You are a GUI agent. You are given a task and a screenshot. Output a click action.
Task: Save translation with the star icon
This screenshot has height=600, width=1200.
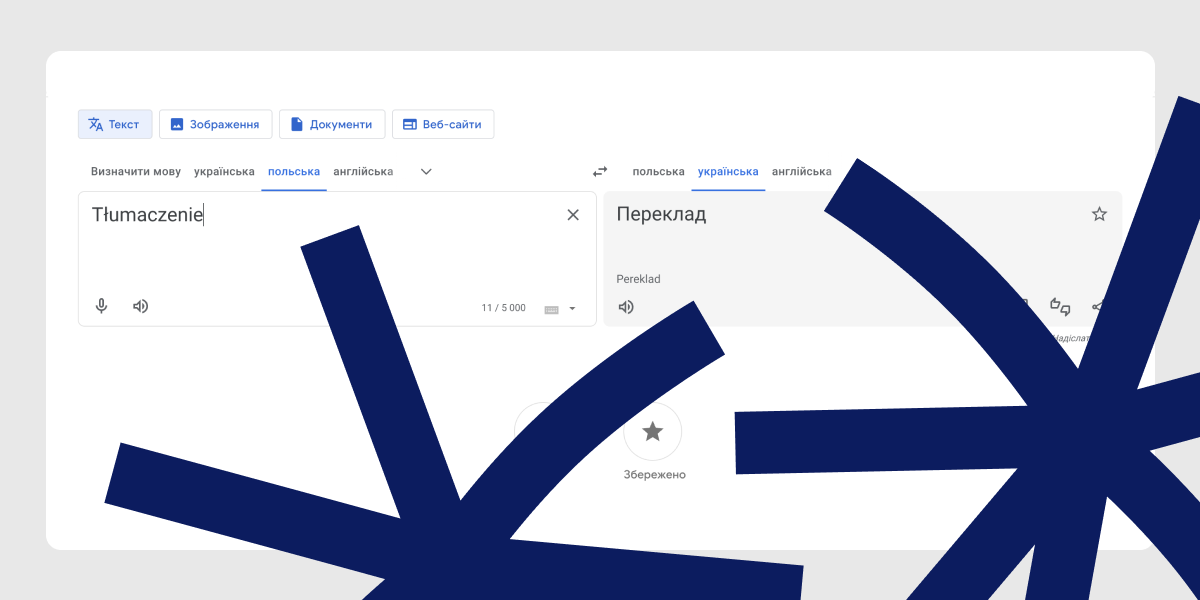coord(1099,214)
